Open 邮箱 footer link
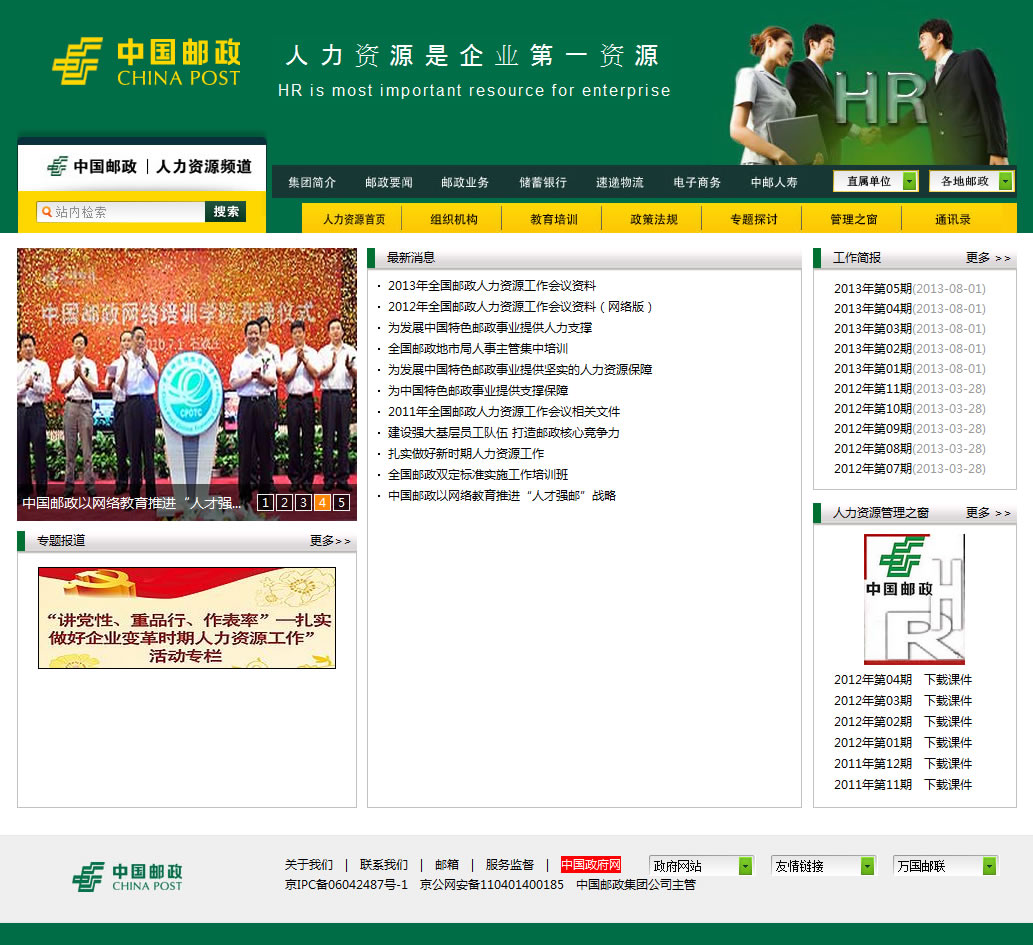Viewport: 1033px width, 945px height. [447, 865]
